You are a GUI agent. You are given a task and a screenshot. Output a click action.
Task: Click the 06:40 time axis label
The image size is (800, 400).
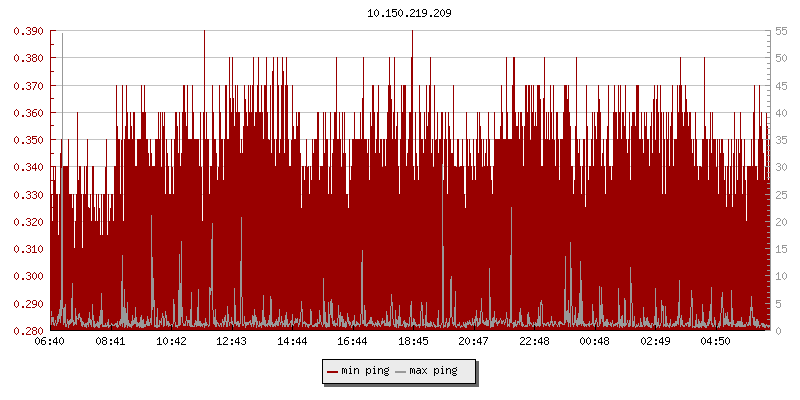pyautogui.click(x=50, y=342)
